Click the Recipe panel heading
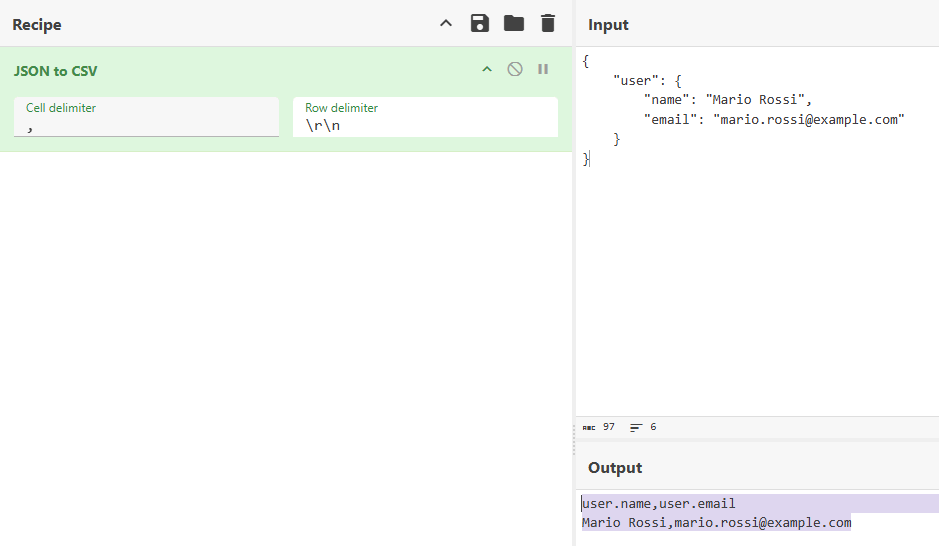This screenshot has height=546, width=939. point(37,25)
